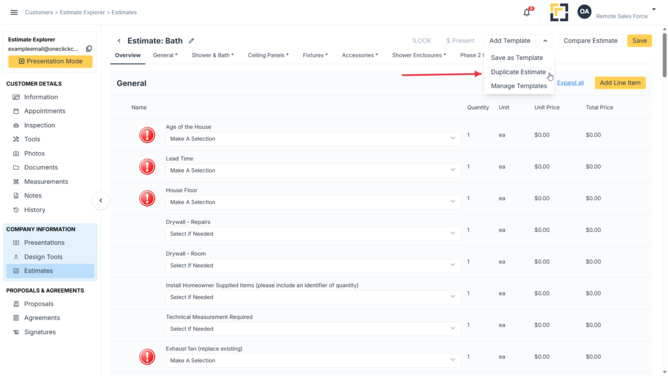This screenshot has width=668, height=376.
Task: Open the OA user avatar
Action: click(x=584, y=12)
